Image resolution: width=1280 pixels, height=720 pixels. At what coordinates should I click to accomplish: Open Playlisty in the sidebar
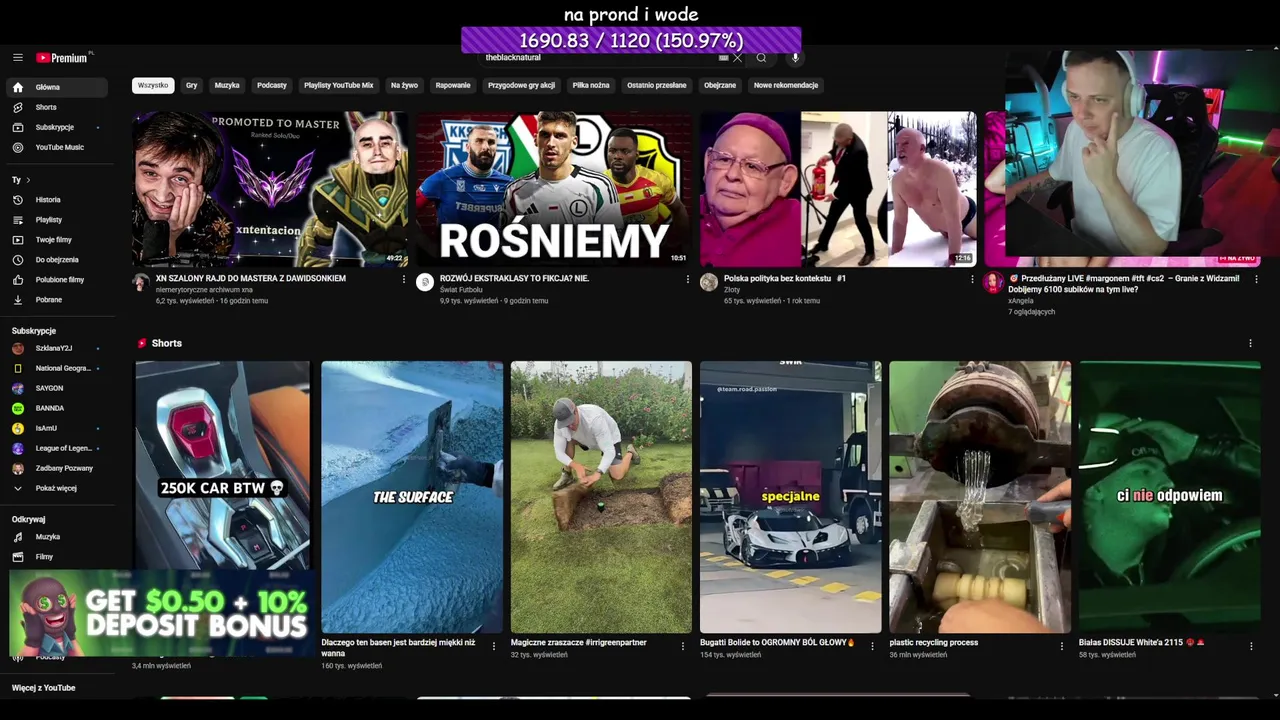click(x=56, y=220)
